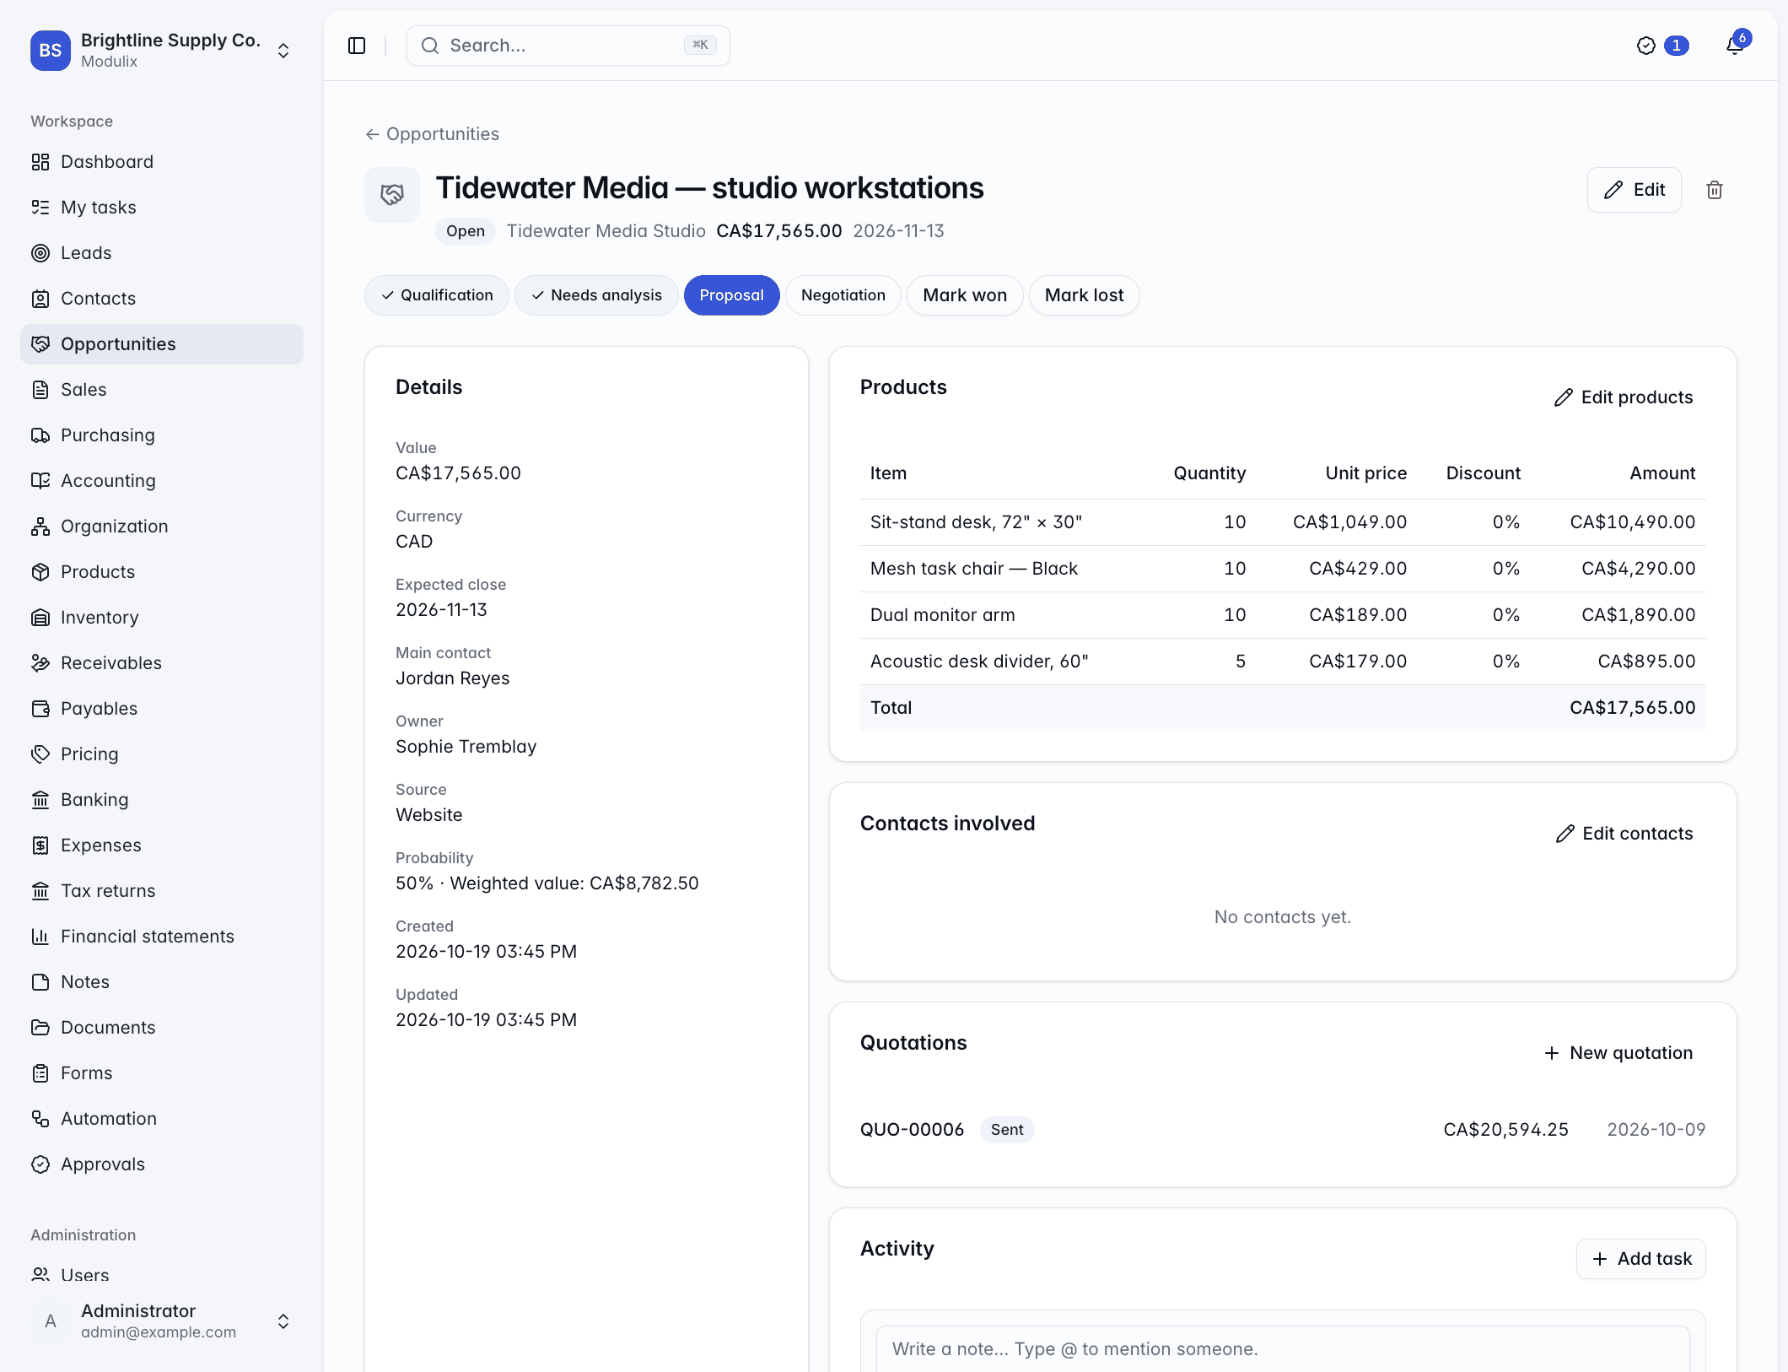Viewport: 1788px width, 1372px height.
Task: Go to My tasks
Action: (162, 207)
